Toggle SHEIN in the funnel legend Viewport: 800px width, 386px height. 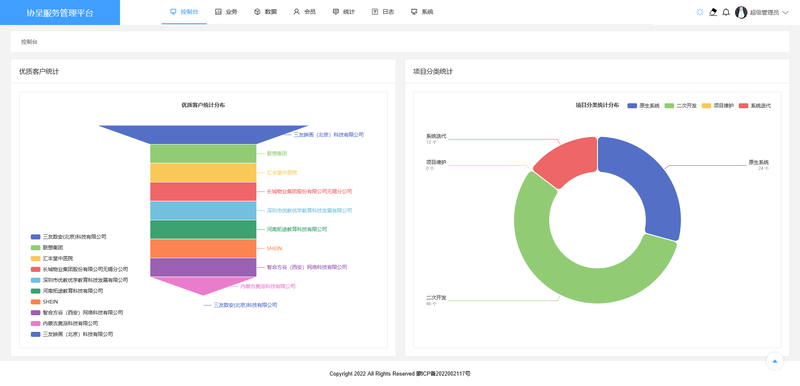tap(44, 301)
